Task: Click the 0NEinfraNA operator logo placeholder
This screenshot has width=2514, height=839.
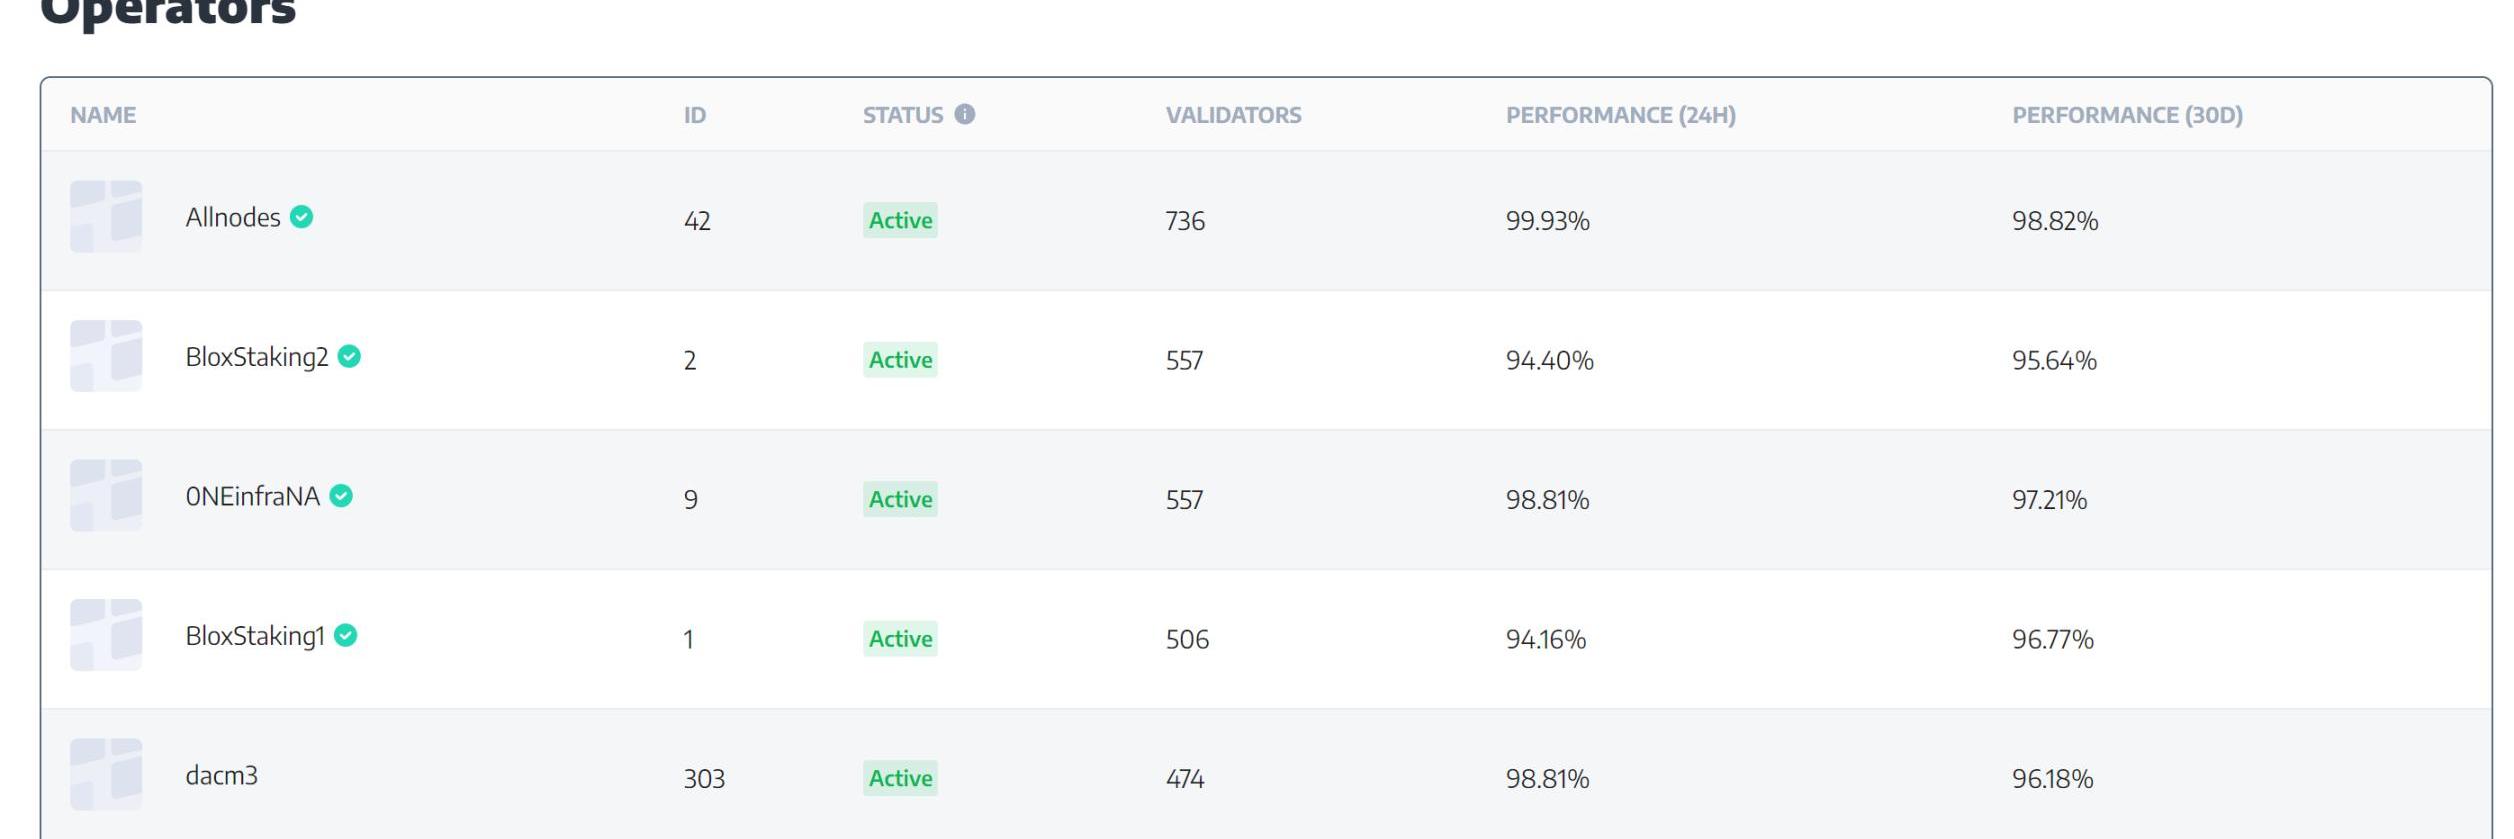Action: click(106, 495)
